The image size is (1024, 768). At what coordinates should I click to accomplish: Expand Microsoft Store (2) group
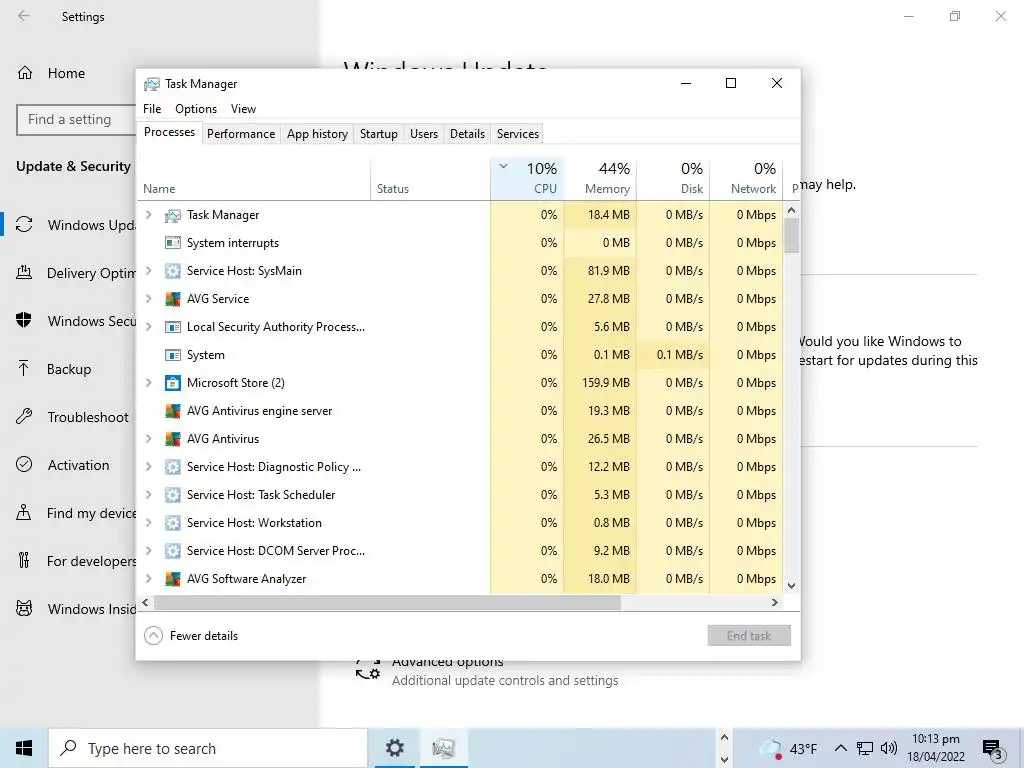[x=149, y=383]
